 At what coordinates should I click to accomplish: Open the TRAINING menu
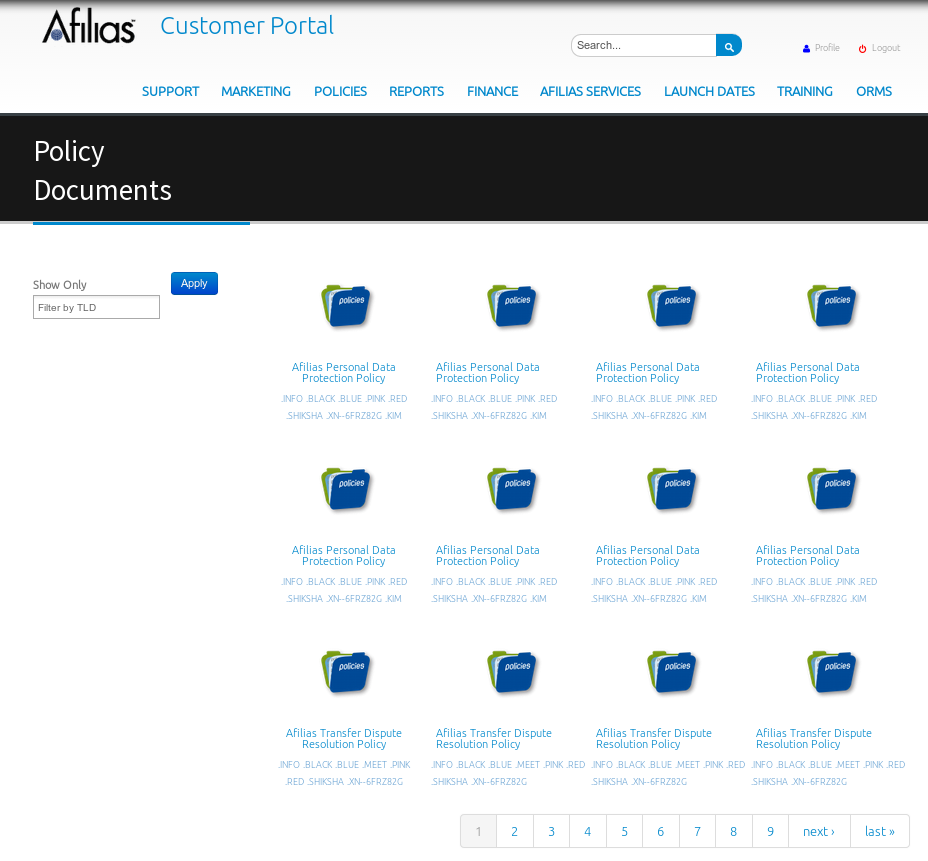[804, 92]
